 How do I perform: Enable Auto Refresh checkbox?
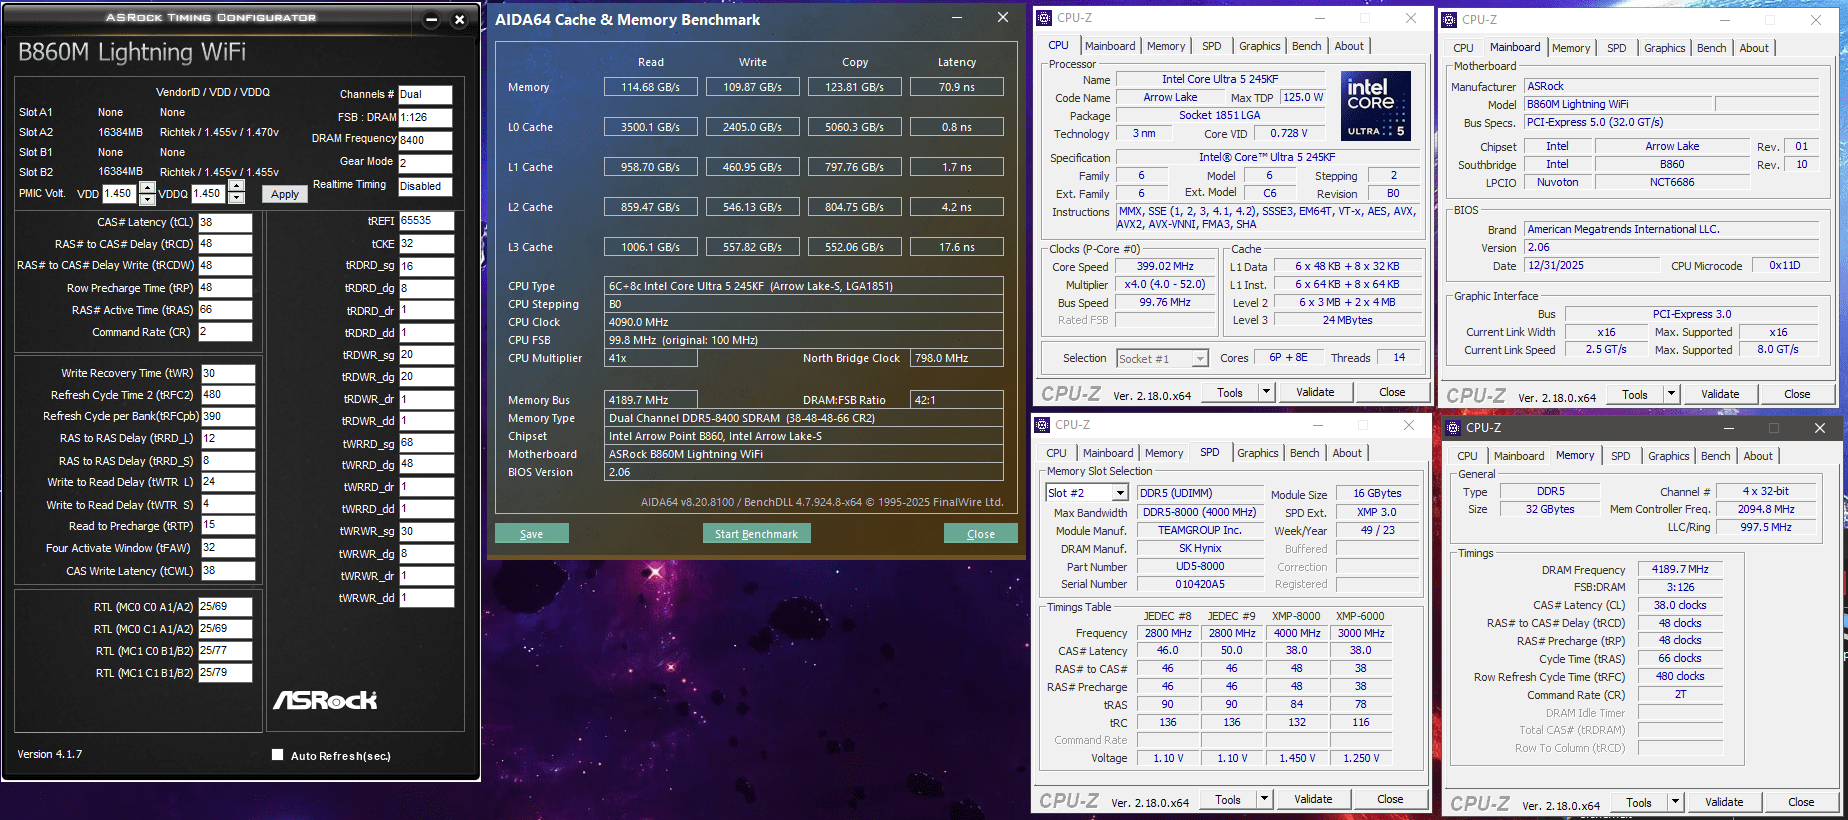coord(278,755)
